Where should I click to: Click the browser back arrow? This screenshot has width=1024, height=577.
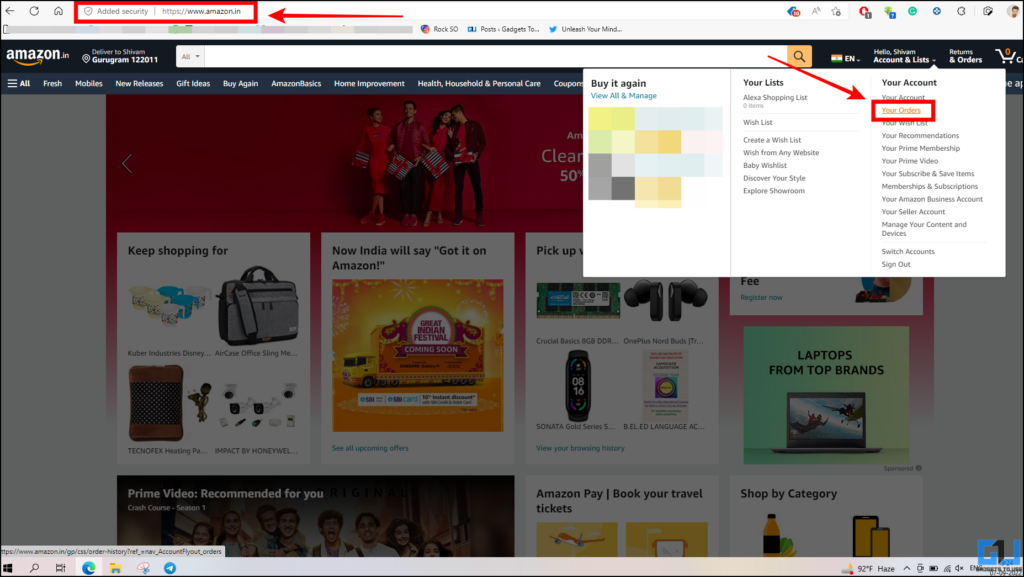10,11
